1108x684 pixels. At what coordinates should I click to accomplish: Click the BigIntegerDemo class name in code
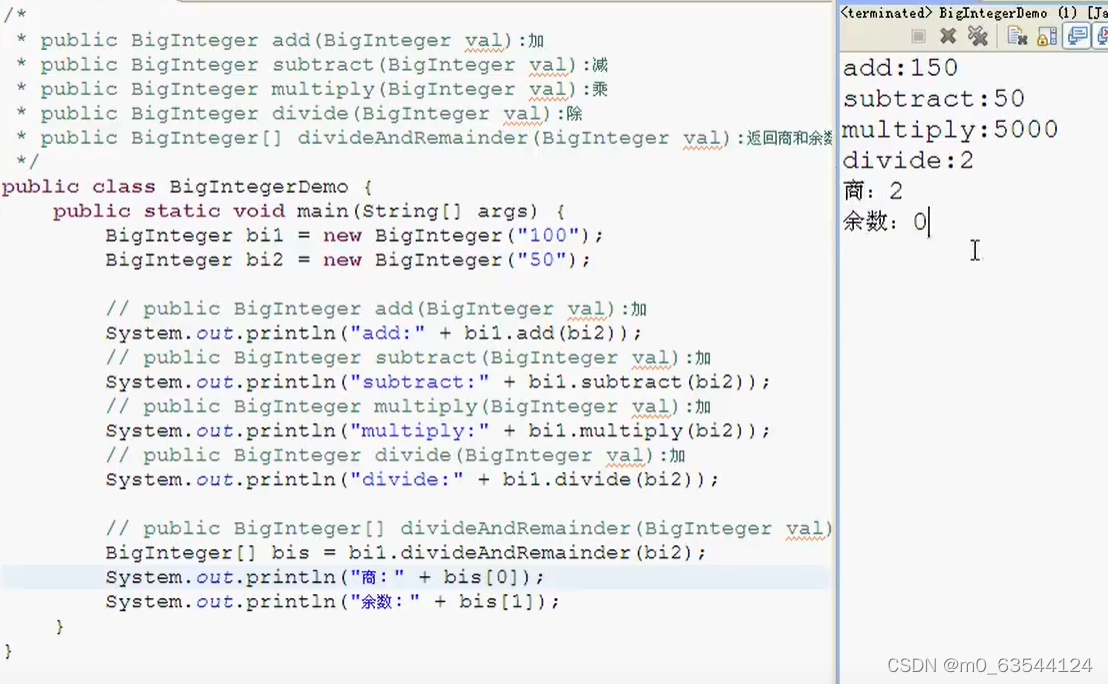coord(258,186)
